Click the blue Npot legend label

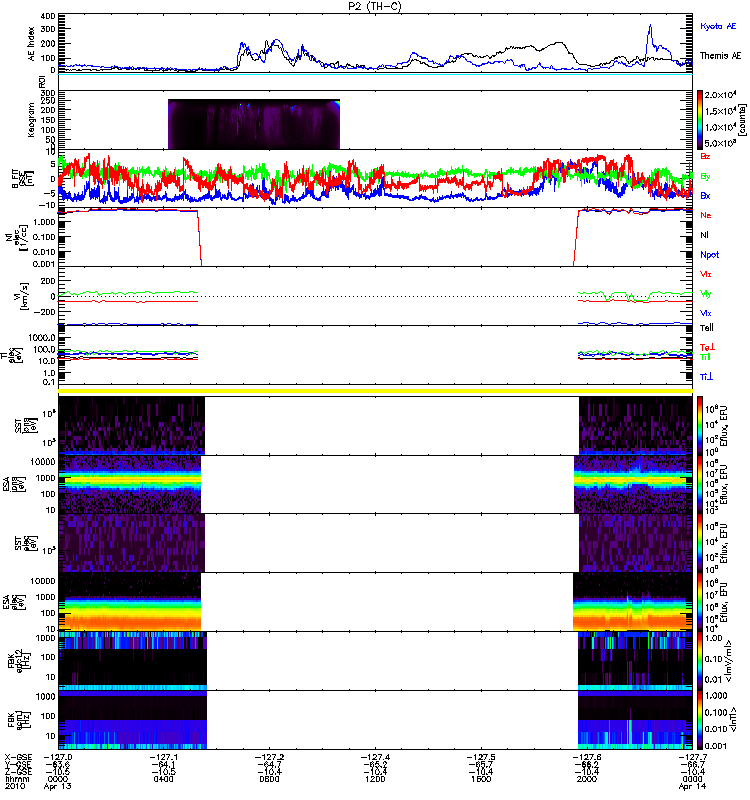[709, 255]
